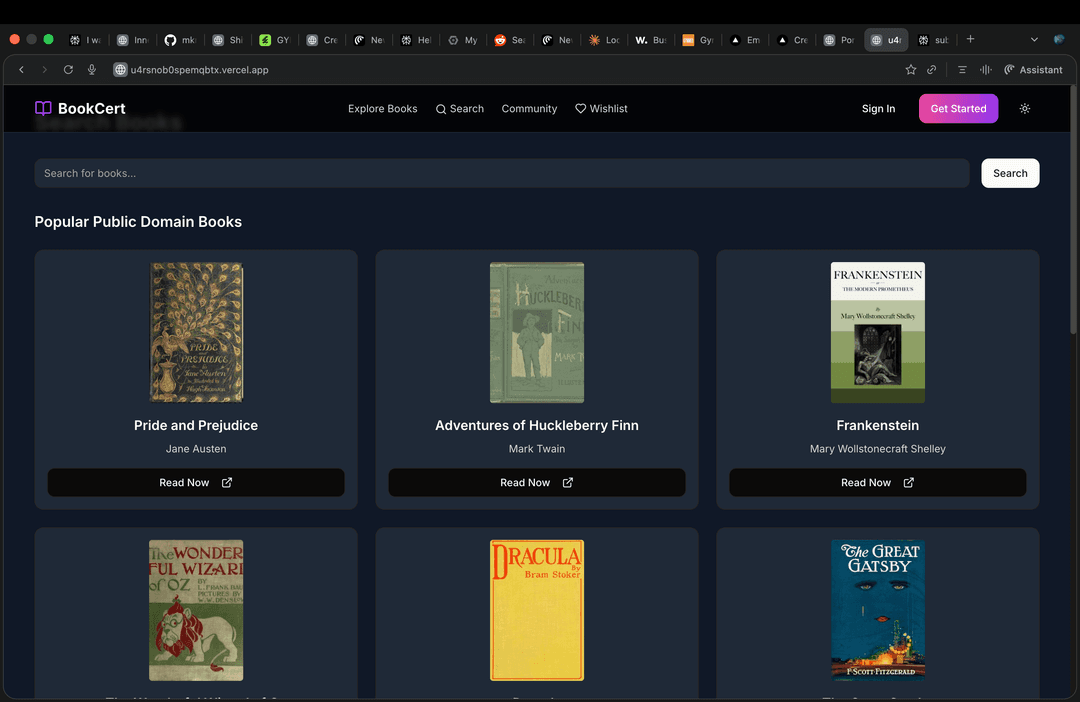Open a new browser tab
The image size is (1080, 702).
tap(970, 39)
